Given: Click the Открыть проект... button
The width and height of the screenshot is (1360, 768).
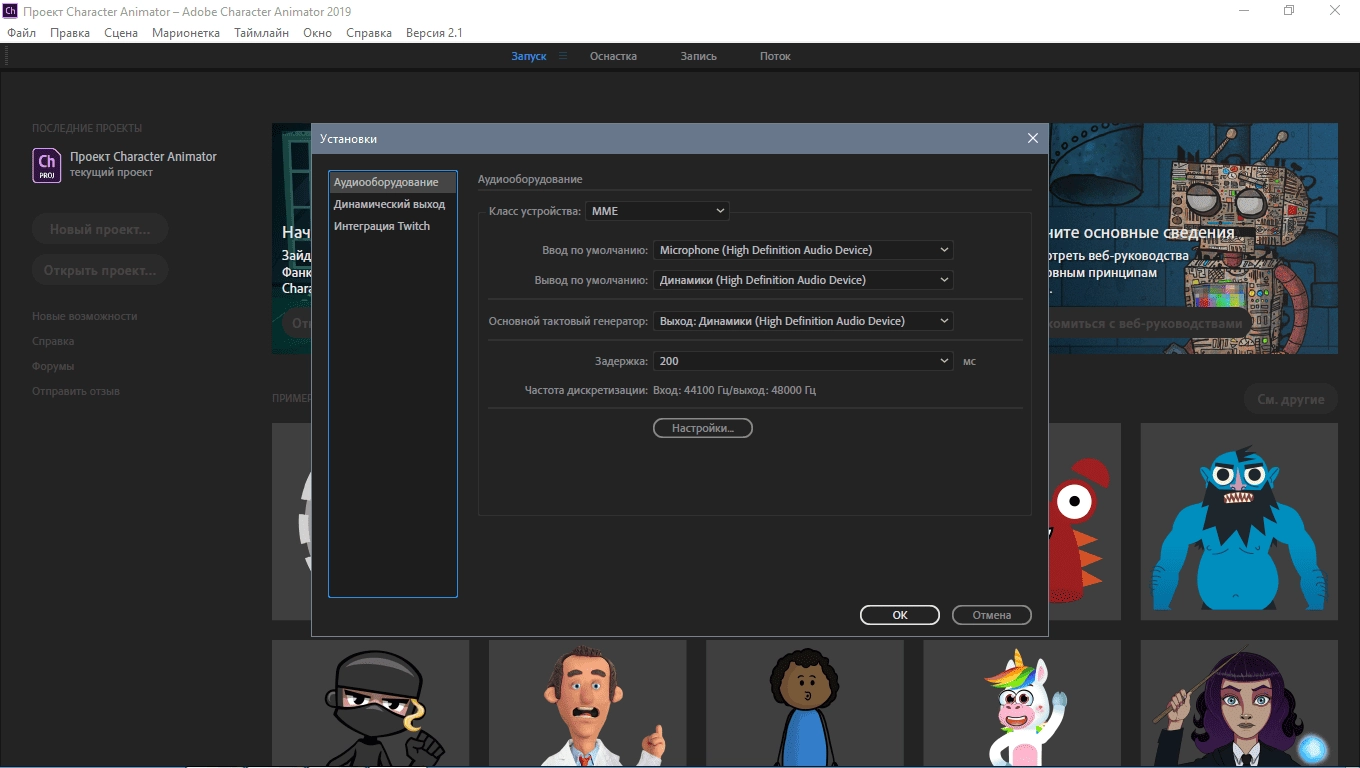Looking at the screenshot, I should coord(100,270).
